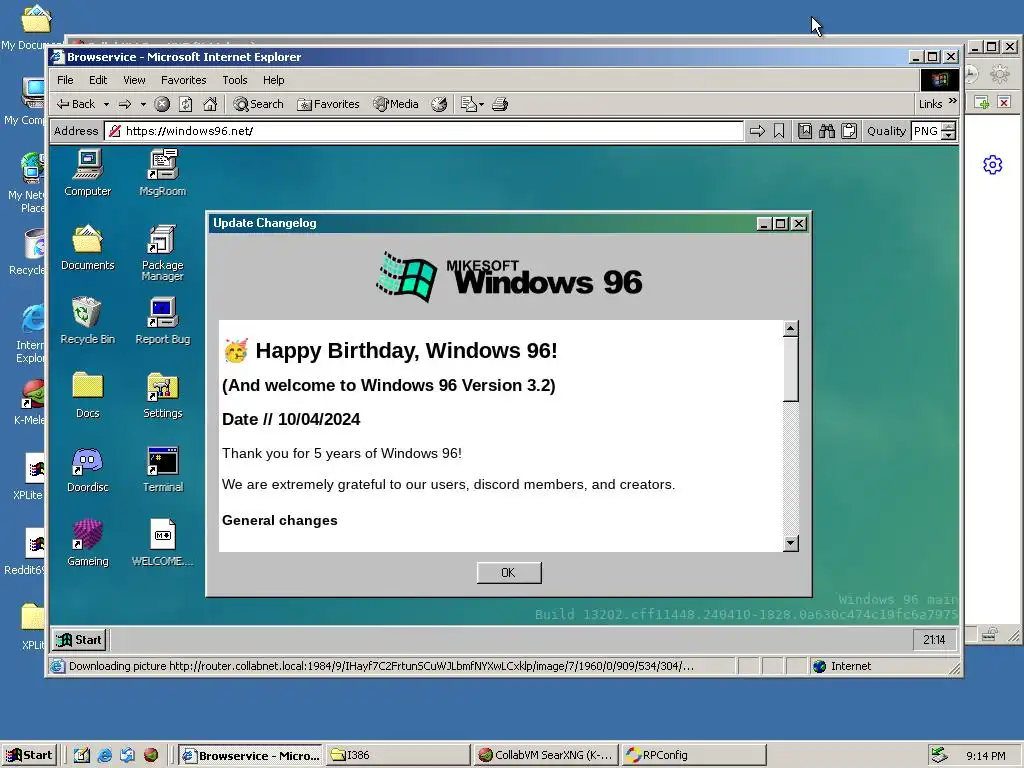
Task: Click the changelog scrollbar down arrow
Action: (x=790, y=543)
